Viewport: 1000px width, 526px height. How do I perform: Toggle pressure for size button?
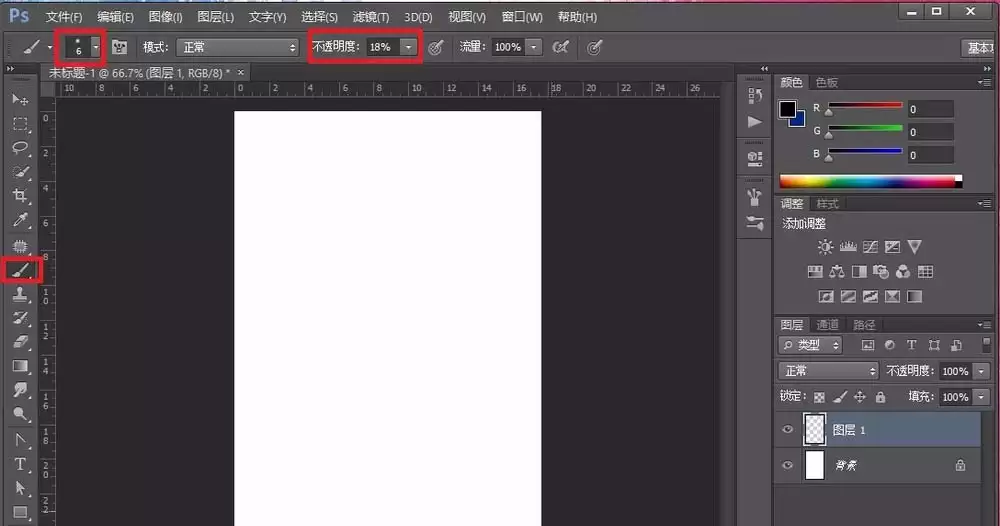pos(594,47)
